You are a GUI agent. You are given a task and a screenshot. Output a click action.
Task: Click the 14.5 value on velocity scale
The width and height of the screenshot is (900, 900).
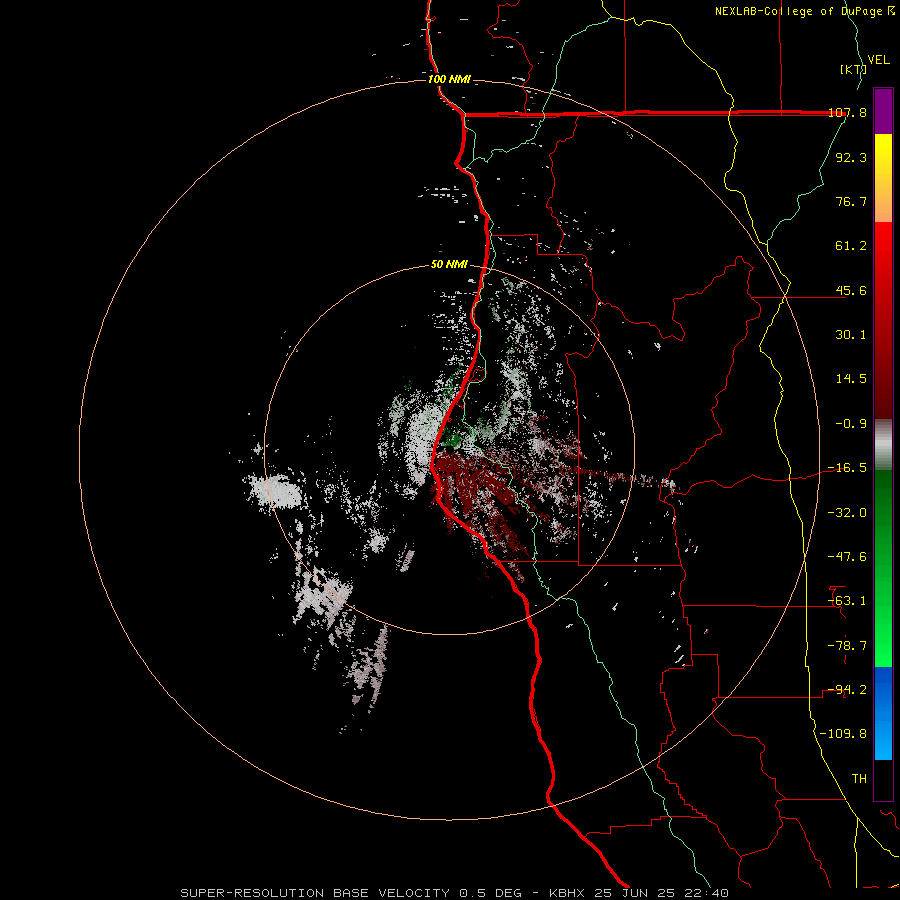point(851,379)
